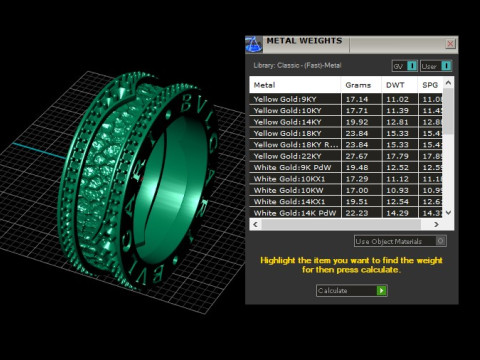The image size is (480, 360).
Task: Select the White Gold:10KX1 row
Action: pyautogui.click(x=346, y=179)
